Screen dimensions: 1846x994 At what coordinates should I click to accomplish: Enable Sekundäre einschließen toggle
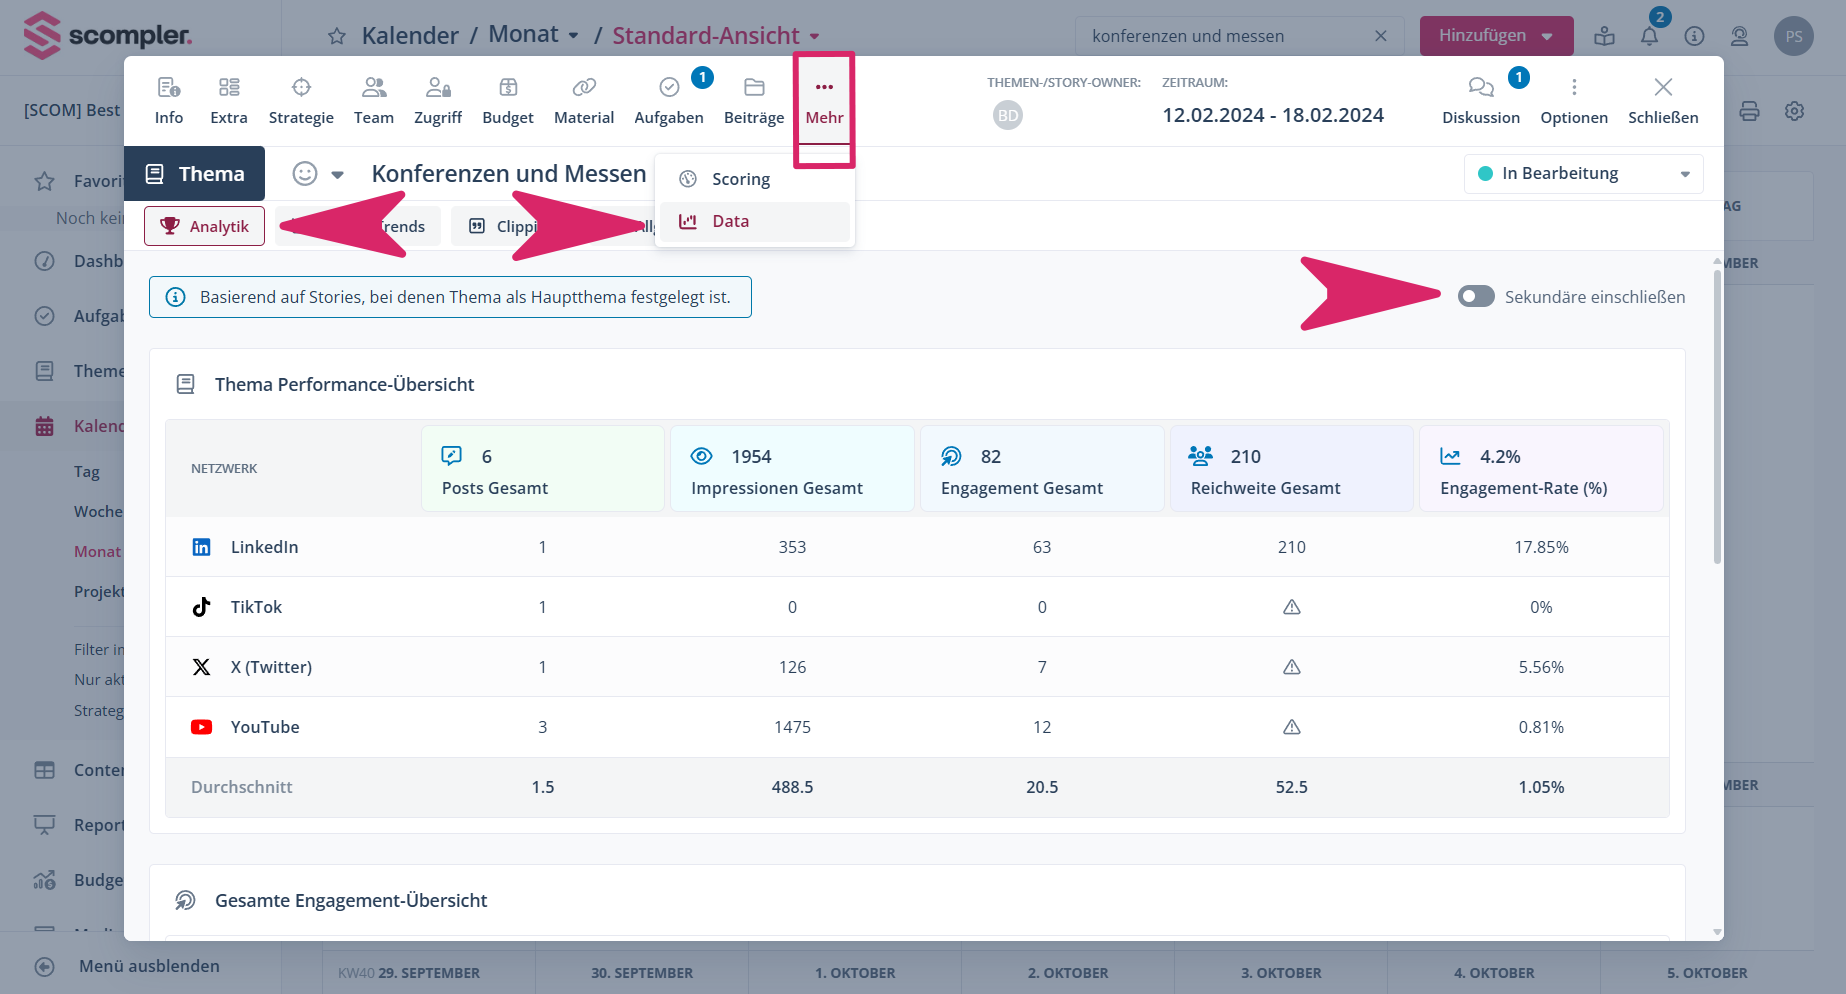[x=1475, y=297]
